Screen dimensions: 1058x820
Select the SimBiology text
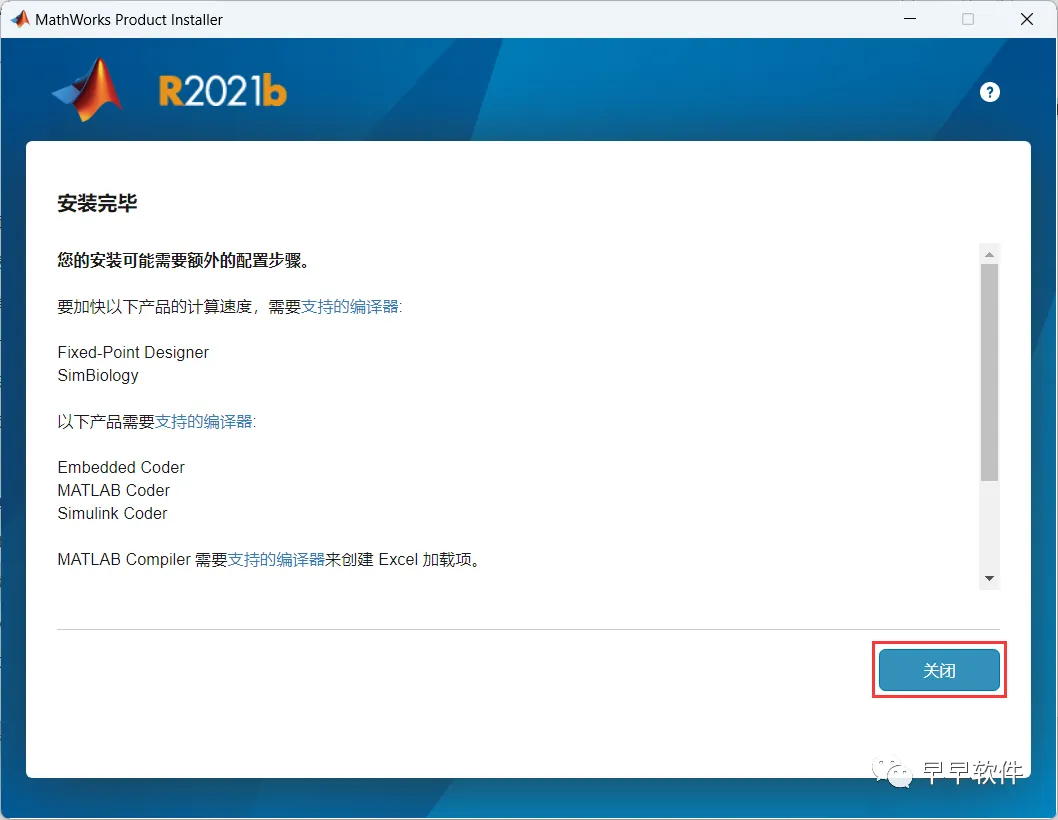click(98, 375)
